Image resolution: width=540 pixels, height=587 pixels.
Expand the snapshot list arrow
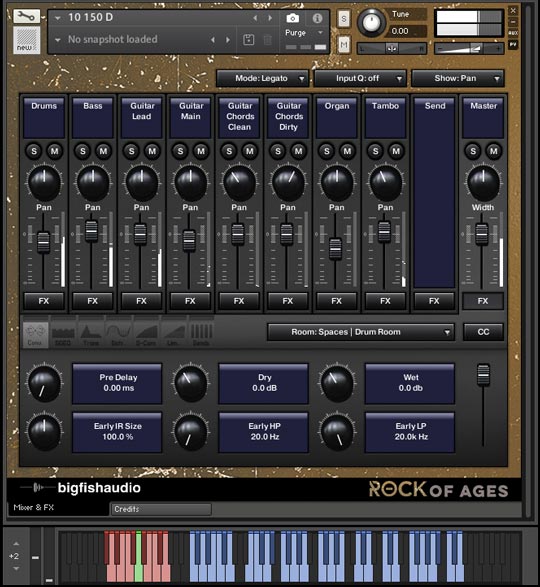(x=58, y=40)
